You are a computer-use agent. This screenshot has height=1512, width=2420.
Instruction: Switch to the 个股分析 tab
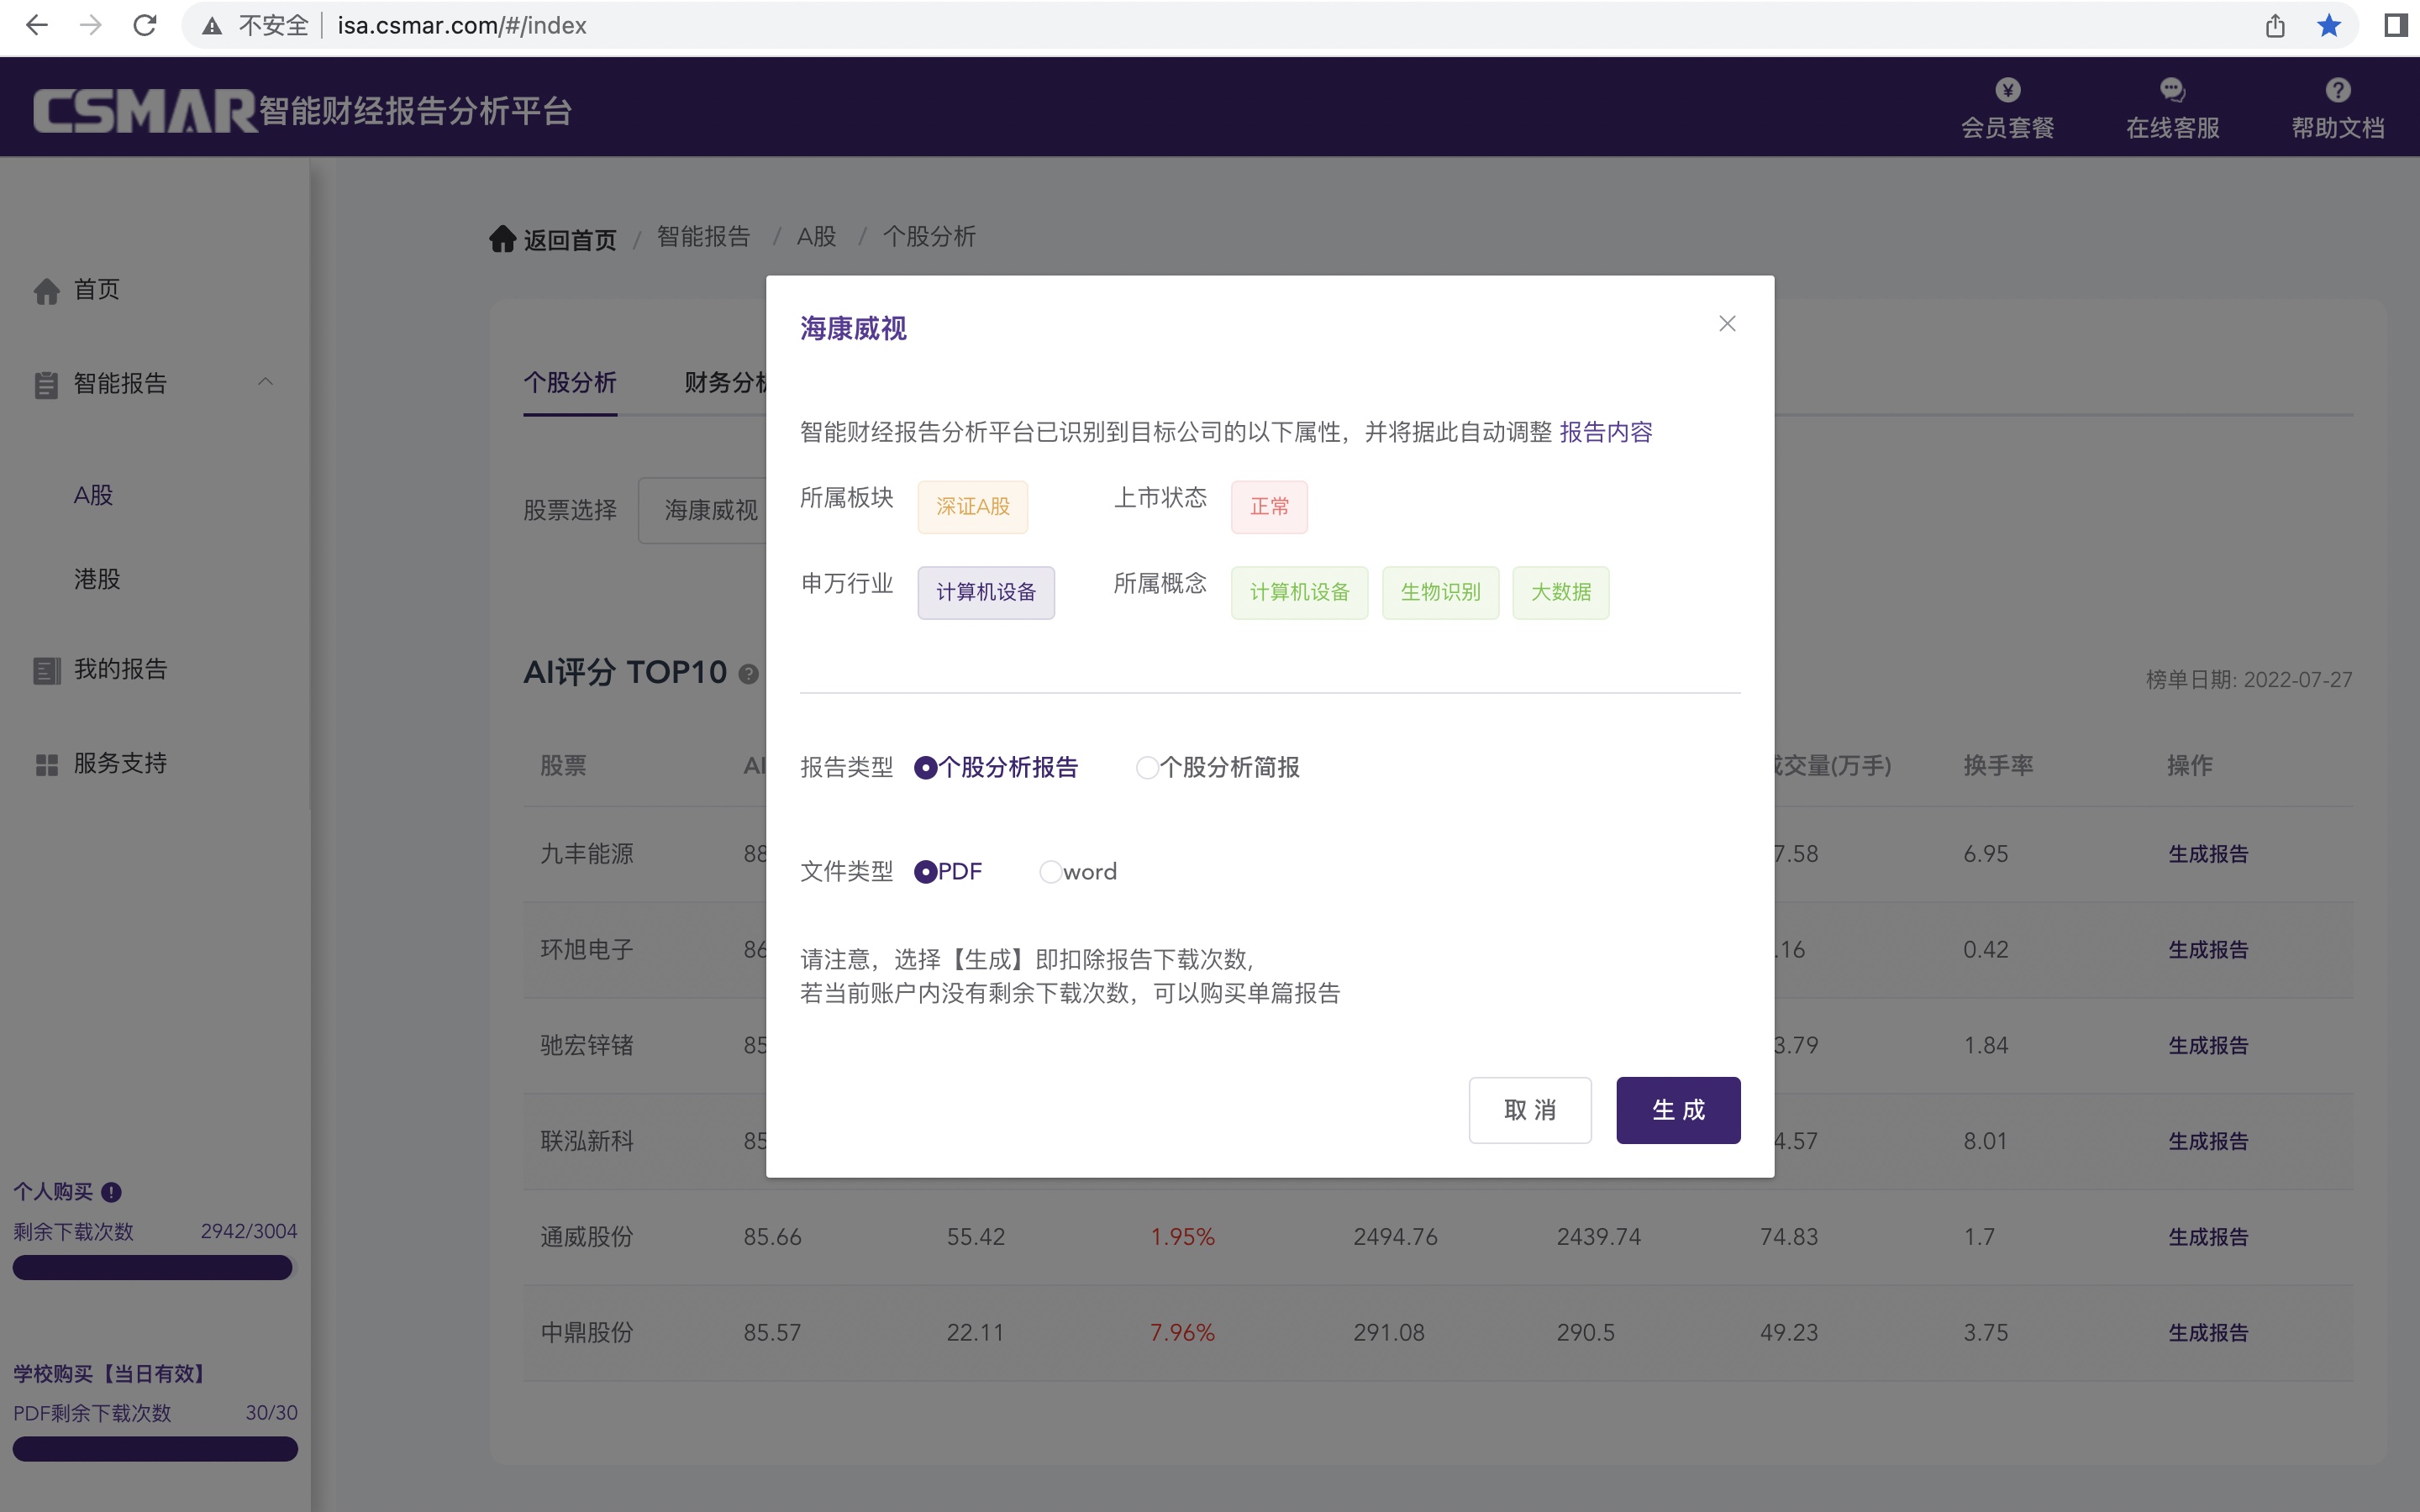(570, 383)
